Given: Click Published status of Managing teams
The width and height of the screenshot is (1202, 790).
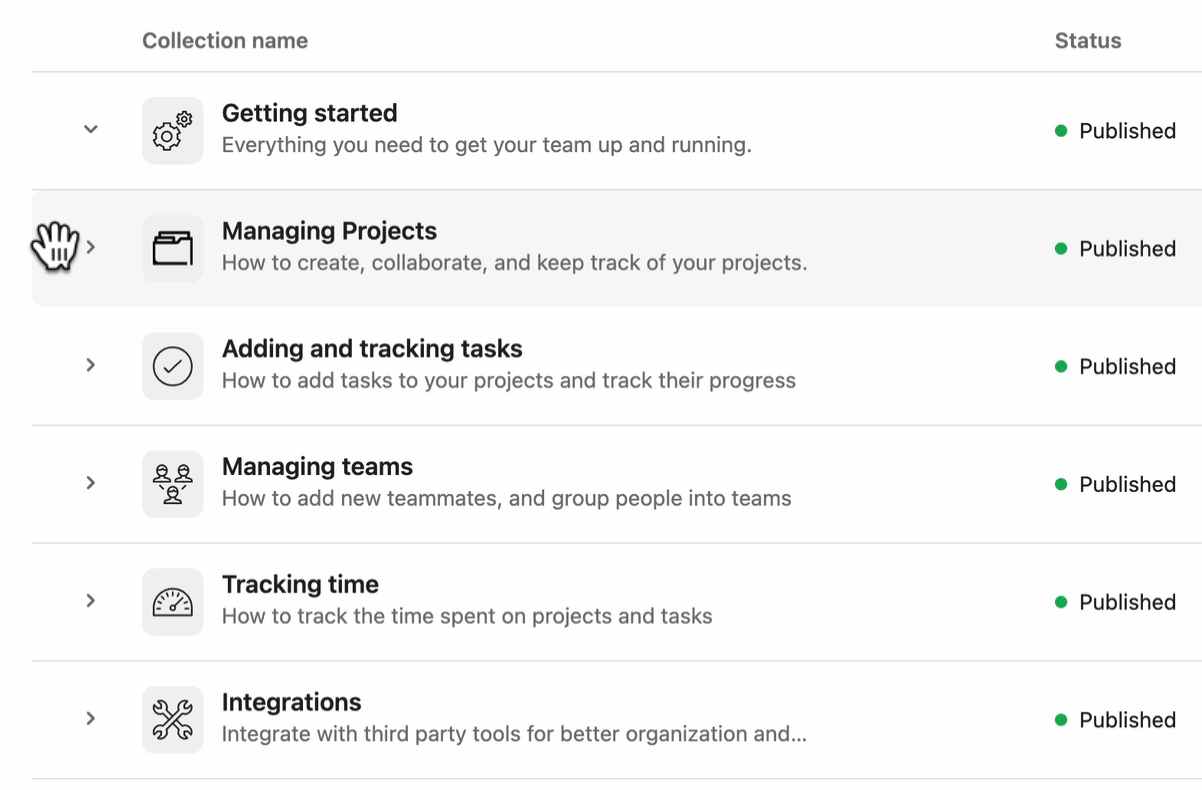Looking at the screenshot, I should [1126, 484].
